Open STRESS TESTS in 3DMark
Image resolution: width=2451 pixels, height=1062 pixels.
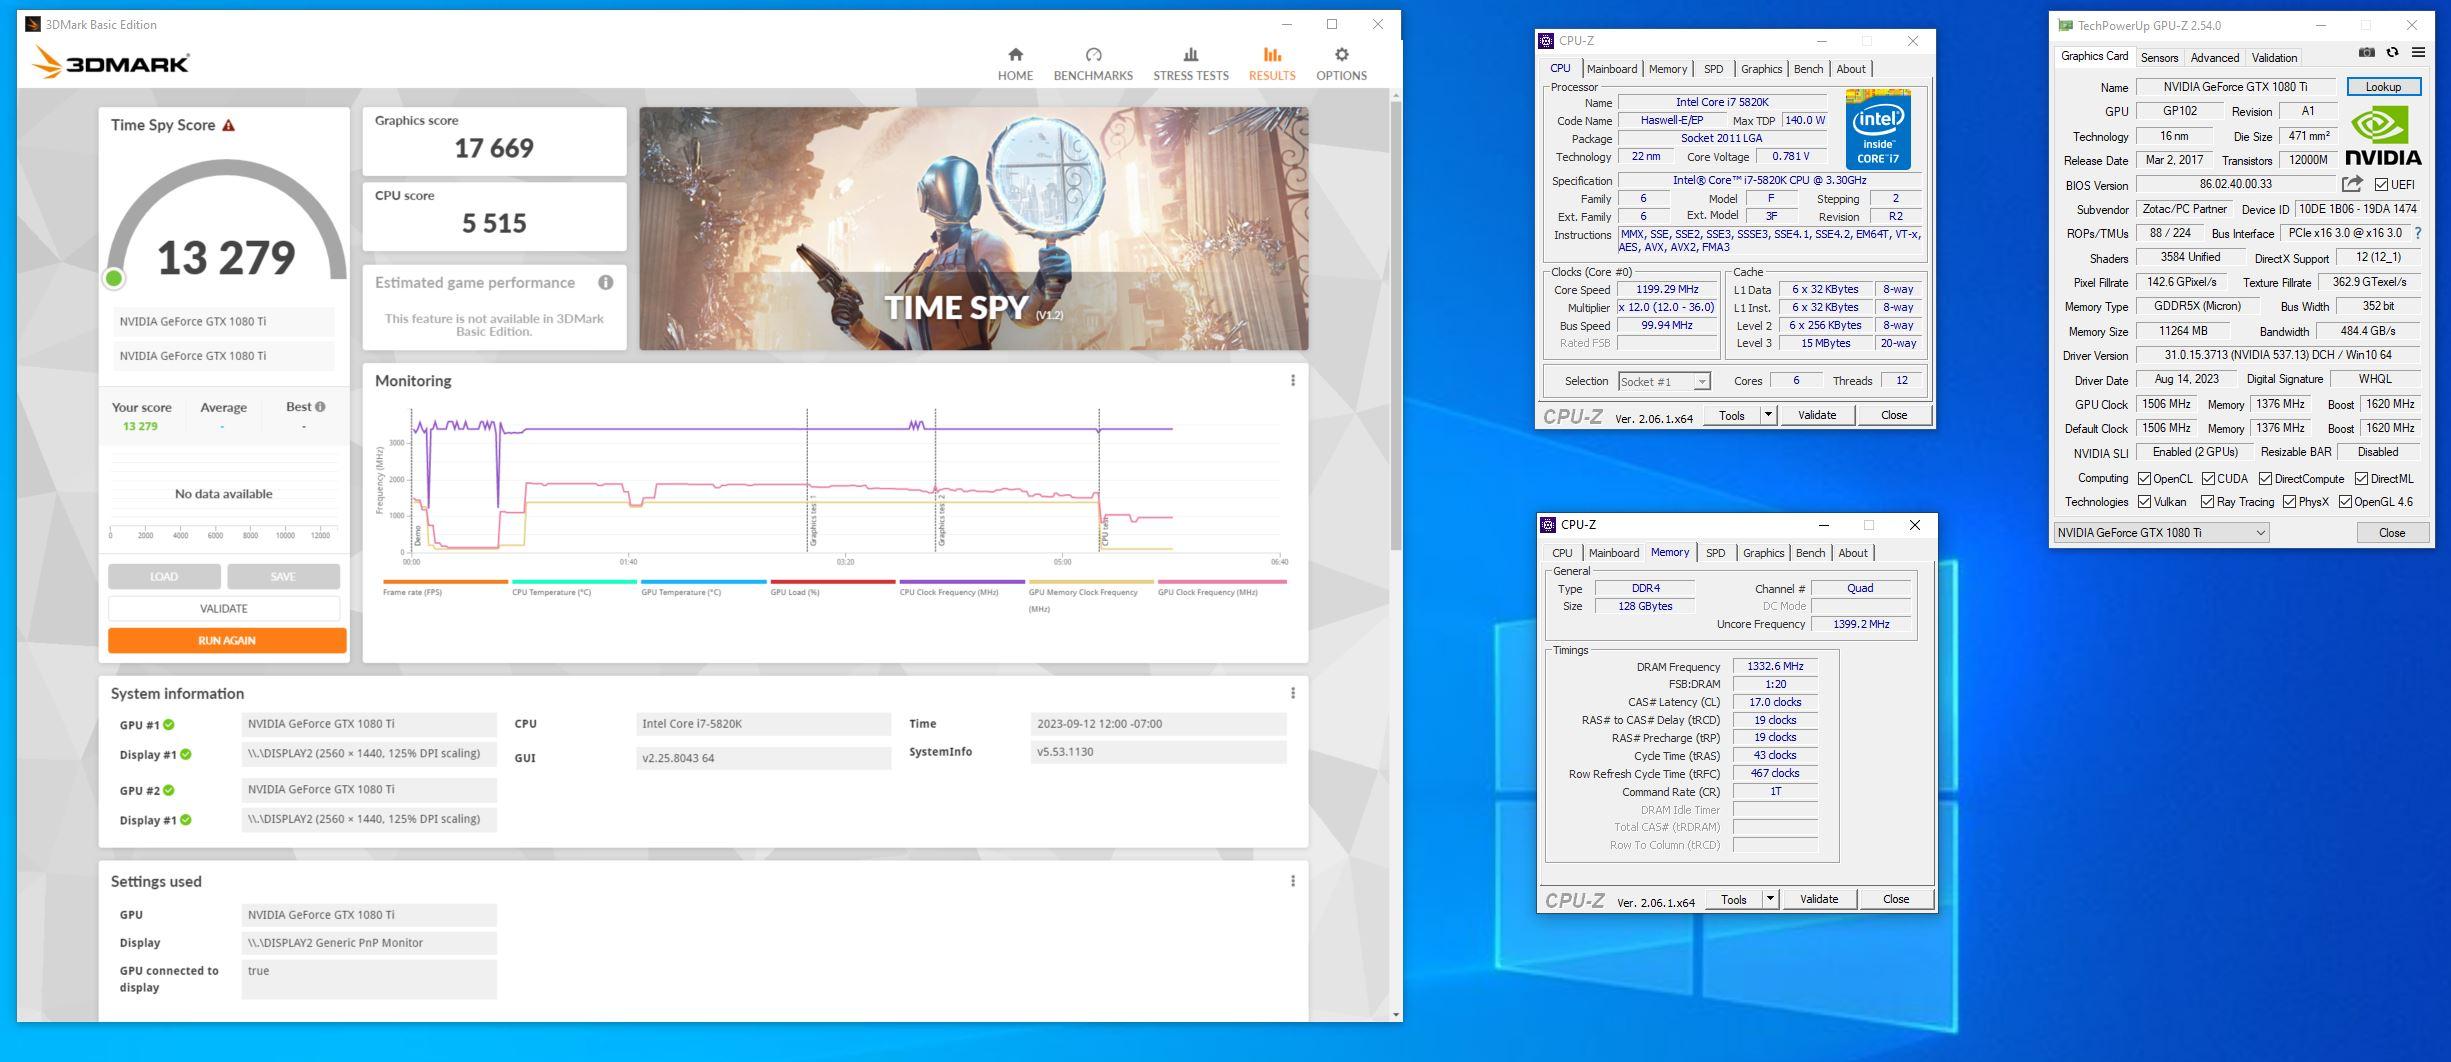(1190, 64)
